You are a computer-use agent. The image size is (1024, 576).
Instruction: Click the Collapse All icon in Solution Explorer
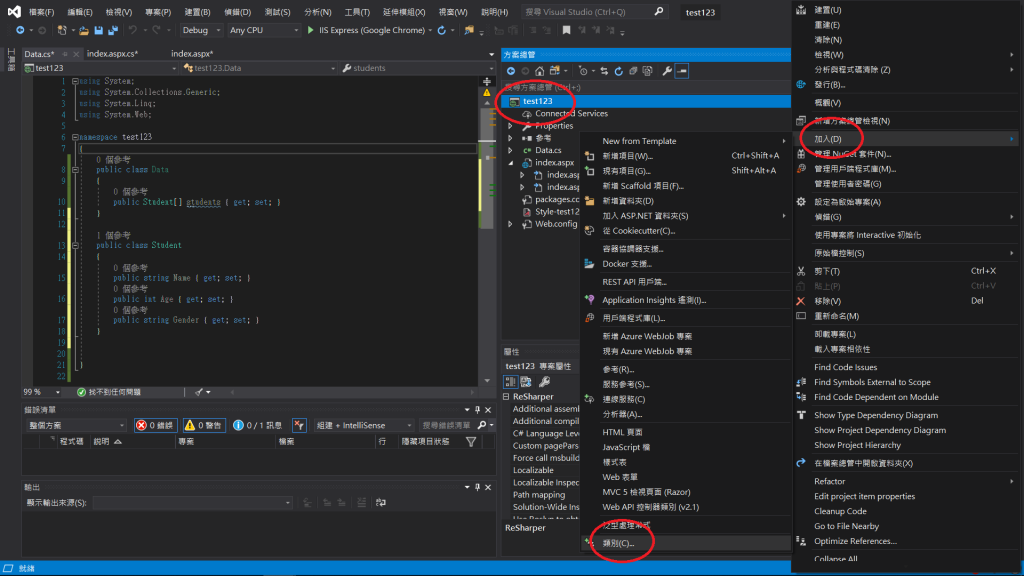coord(633,71)
